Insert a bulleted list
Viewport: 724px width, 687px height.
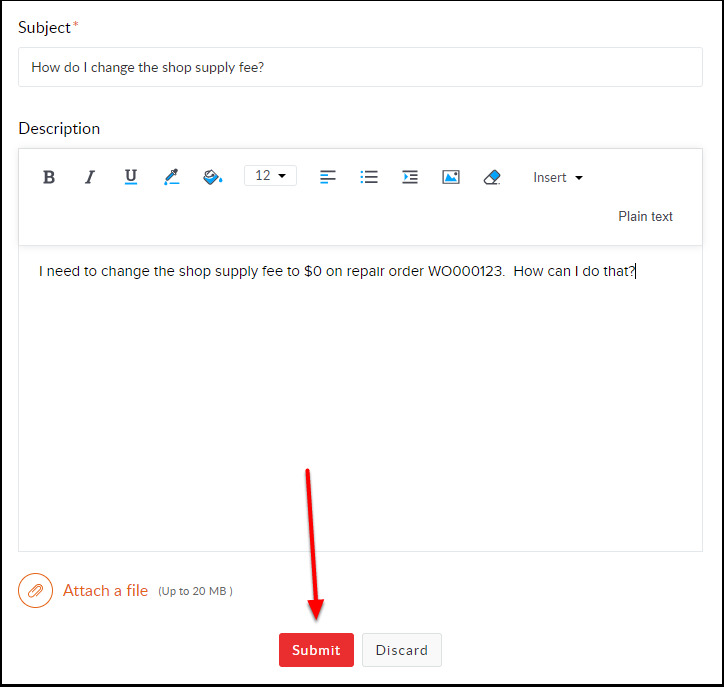tap(369, 177)
